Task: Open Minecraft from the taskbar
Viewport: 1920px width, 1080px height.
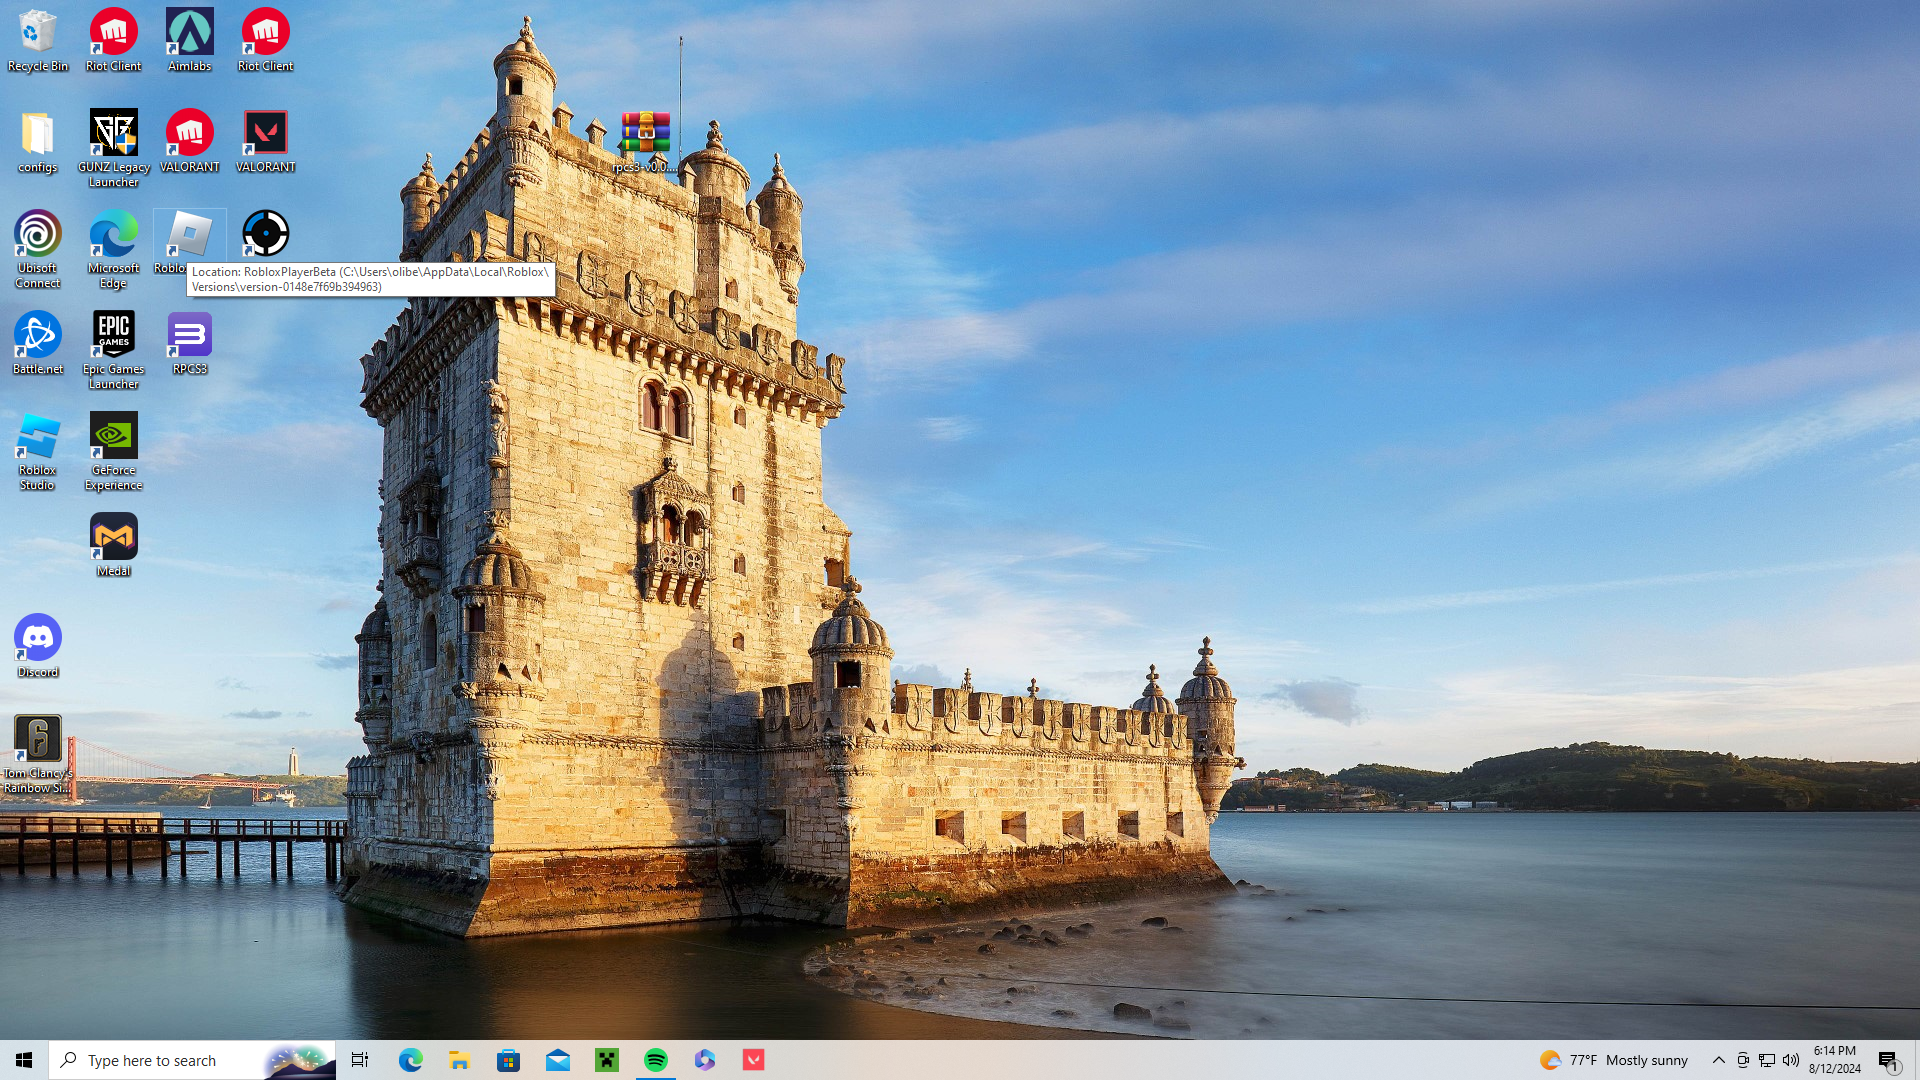Action: (607, 1060)
